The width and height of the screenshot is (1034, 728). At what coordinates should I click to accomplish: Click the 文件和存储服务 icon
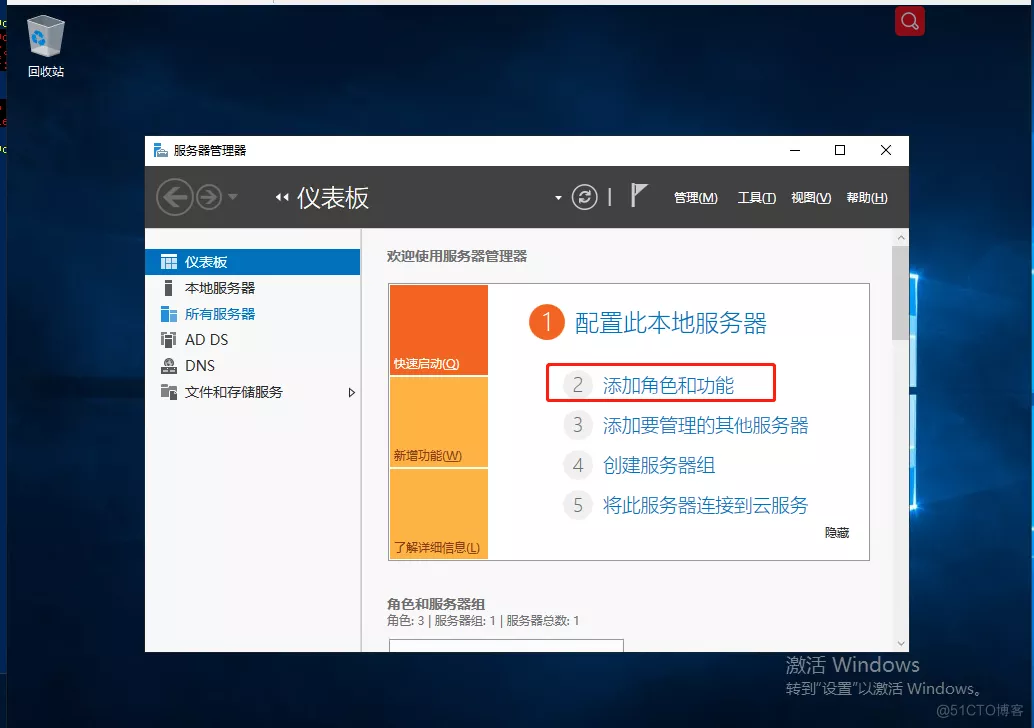[169, 392]
